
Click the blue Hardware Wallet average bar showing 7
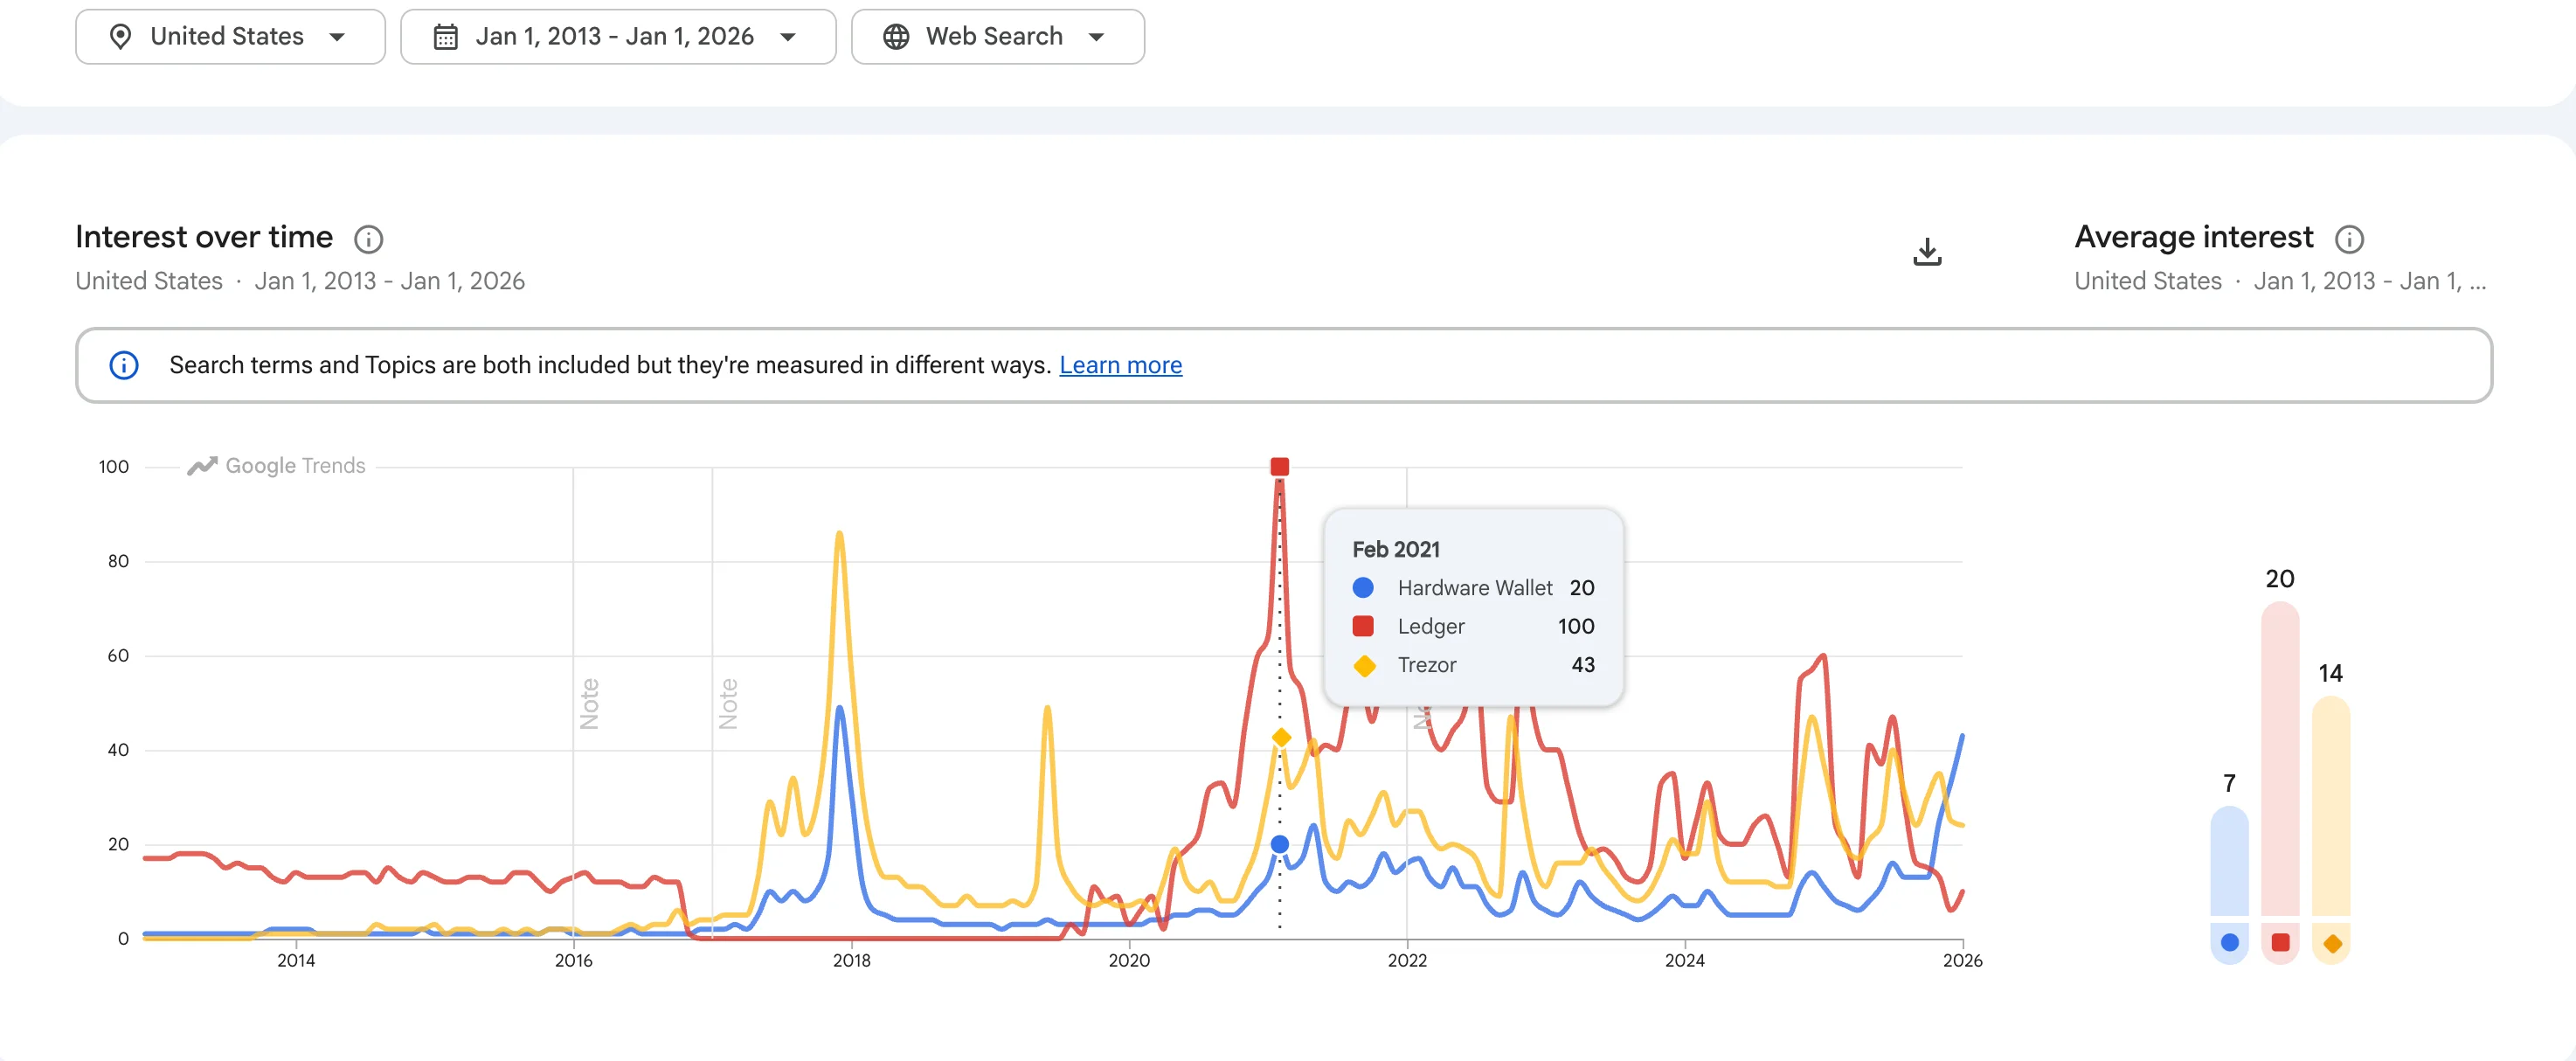[x=2229, y=861]
